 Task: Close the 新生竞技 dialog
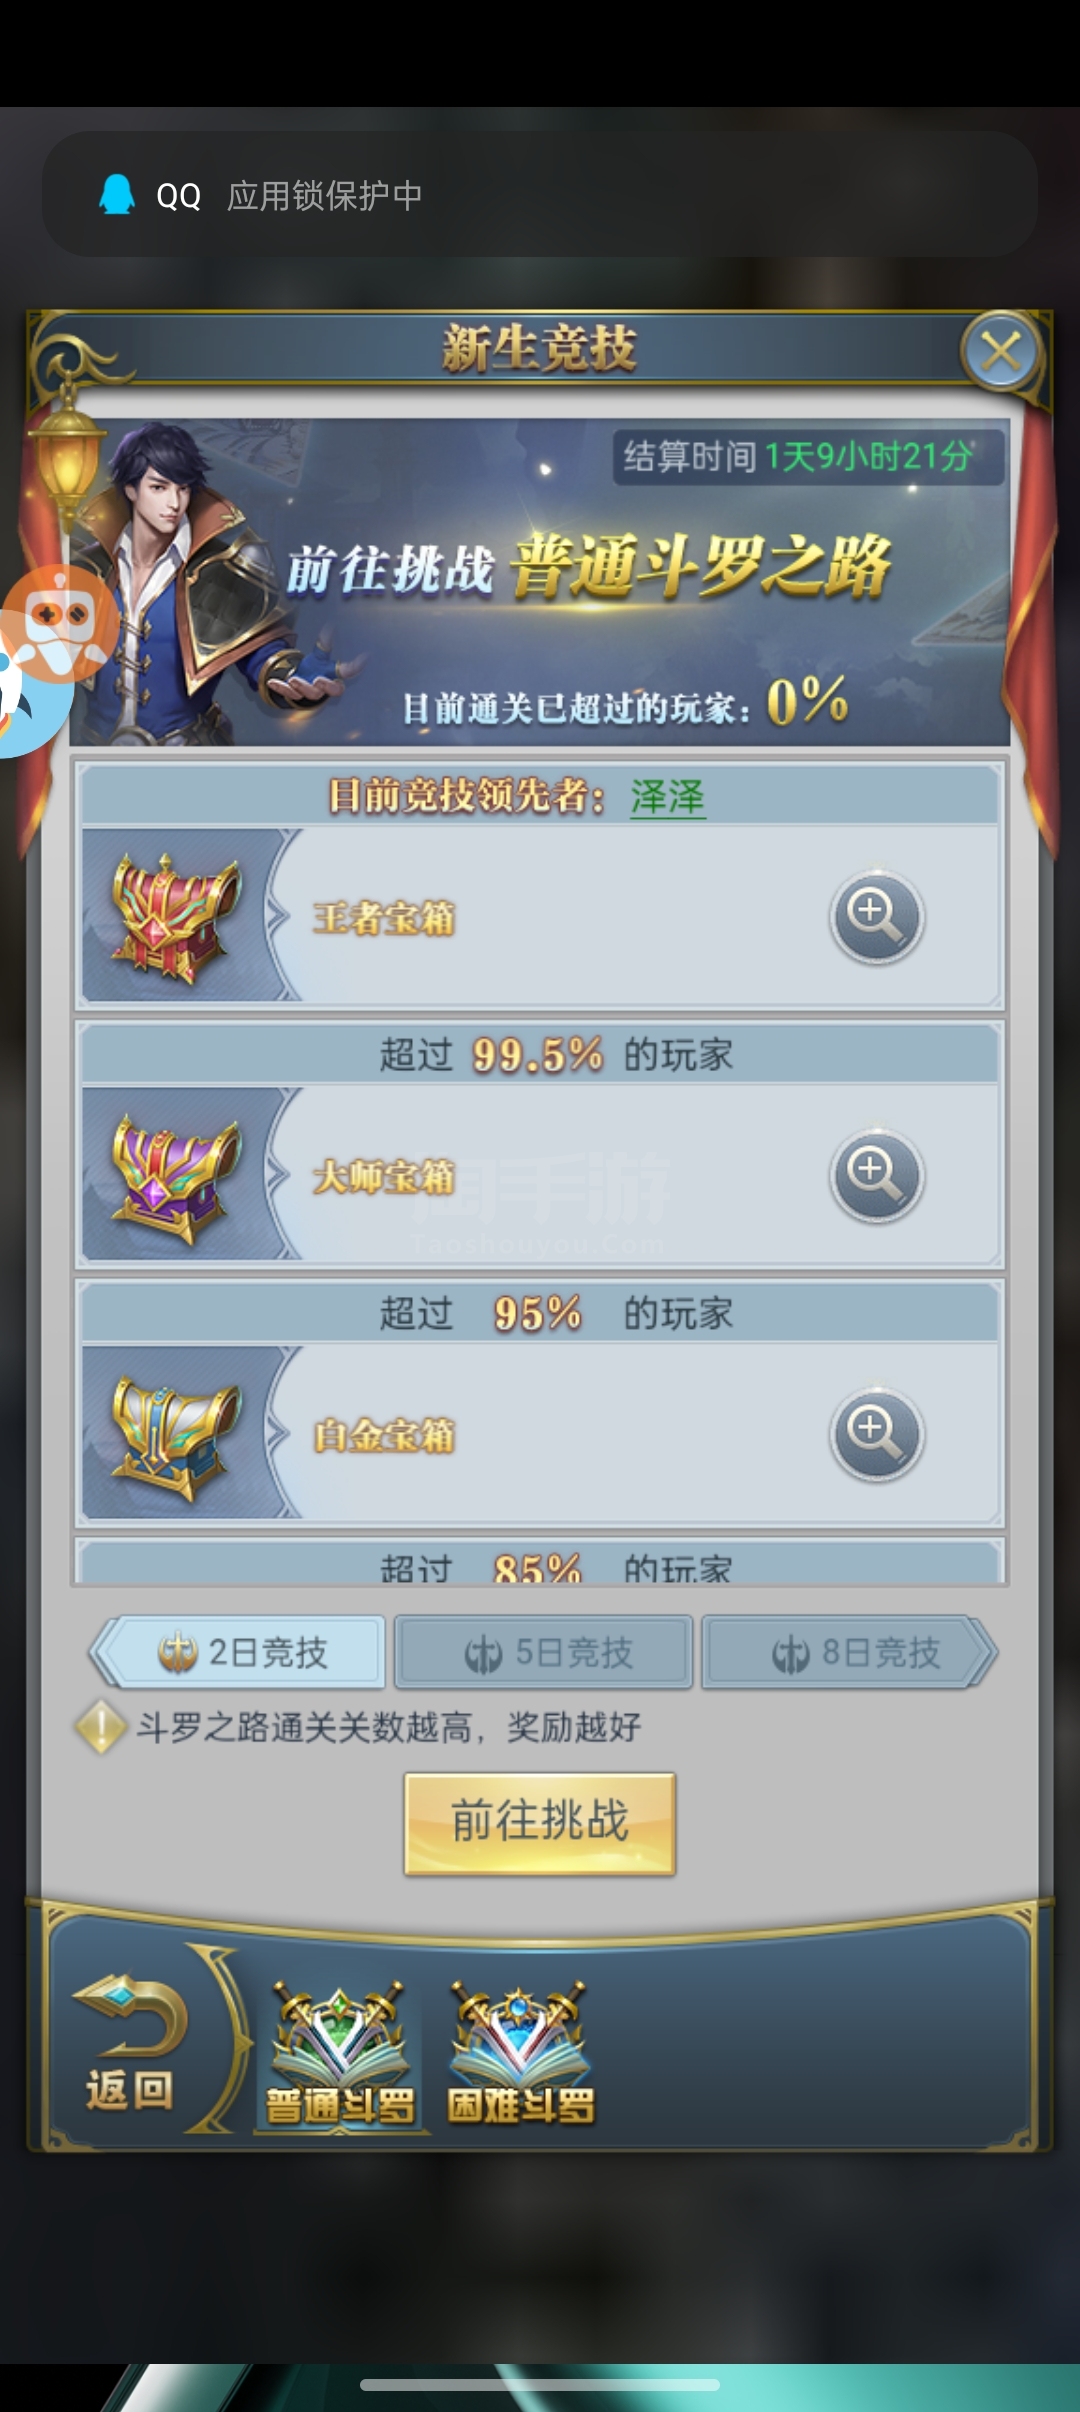[1000, 351]
